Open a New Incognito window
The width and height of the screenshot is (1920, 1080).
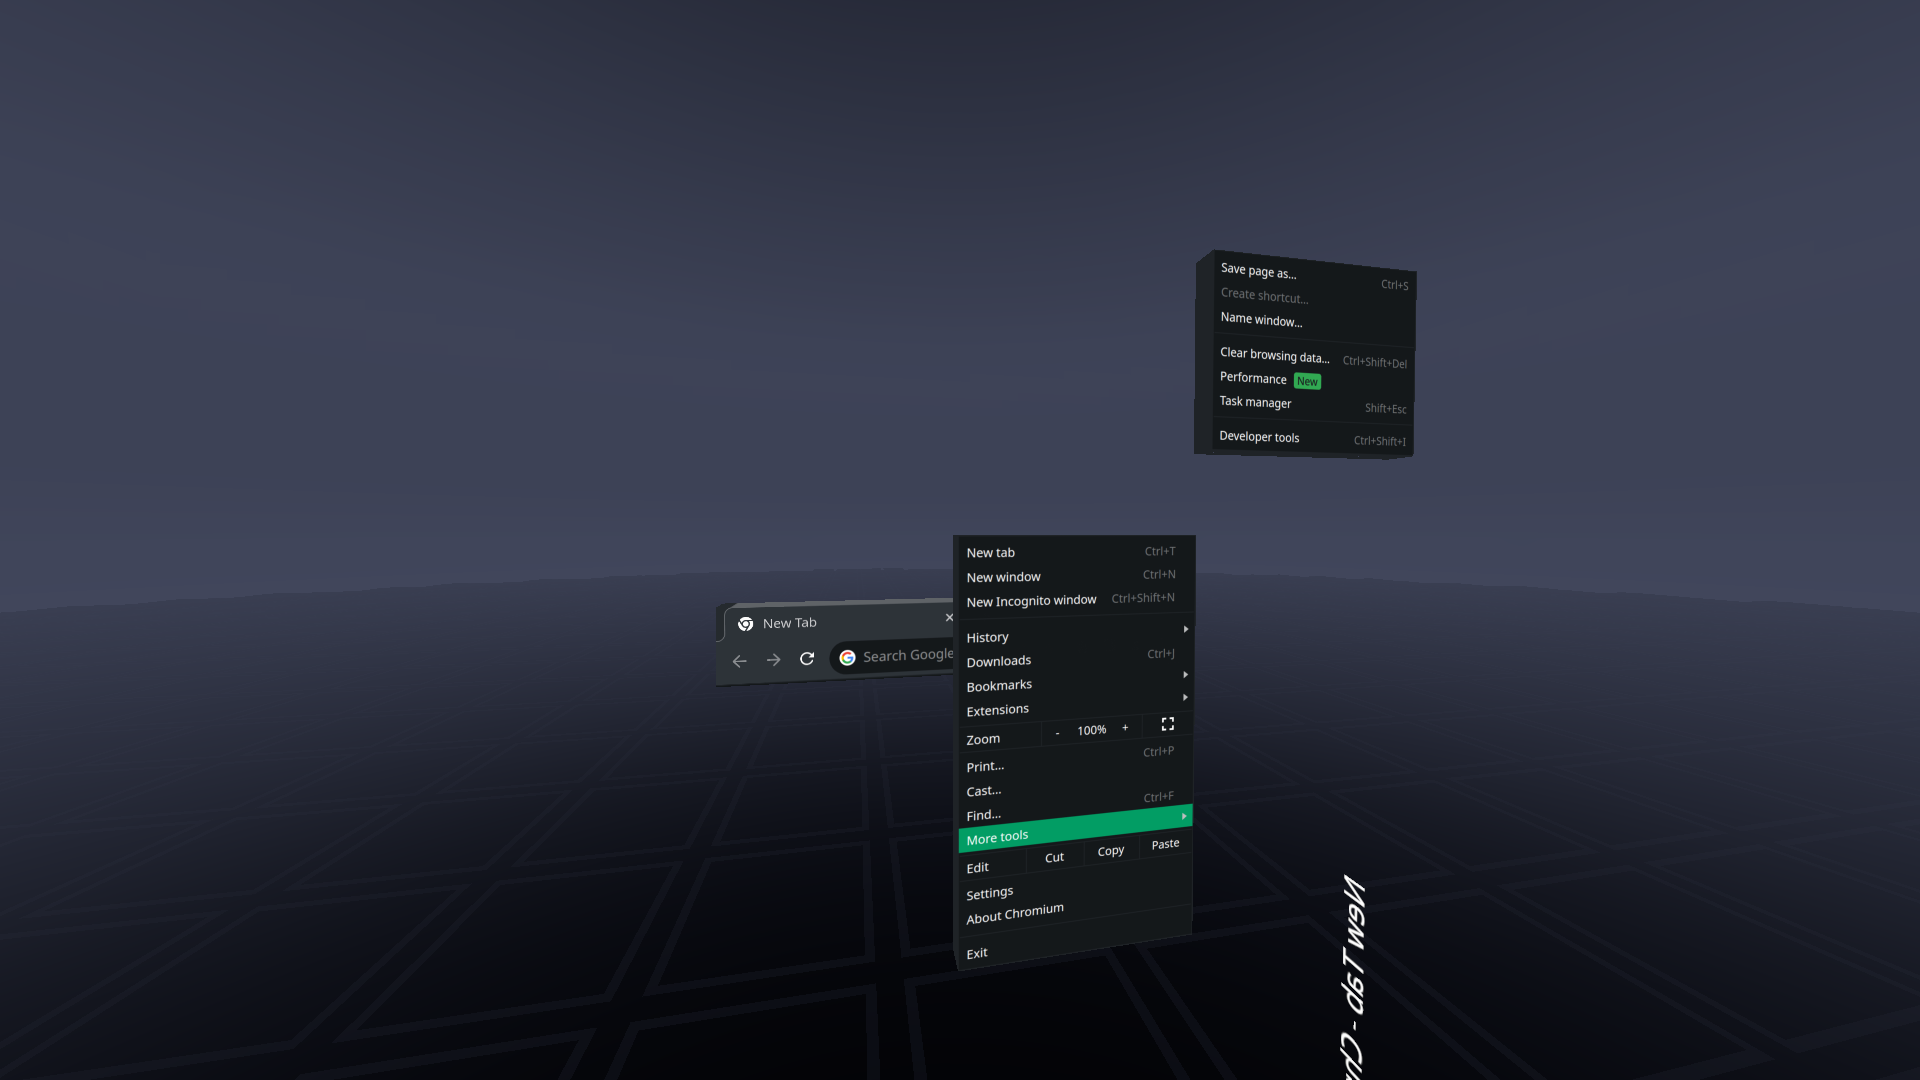pyautogui.click(x=1031, y=601)
